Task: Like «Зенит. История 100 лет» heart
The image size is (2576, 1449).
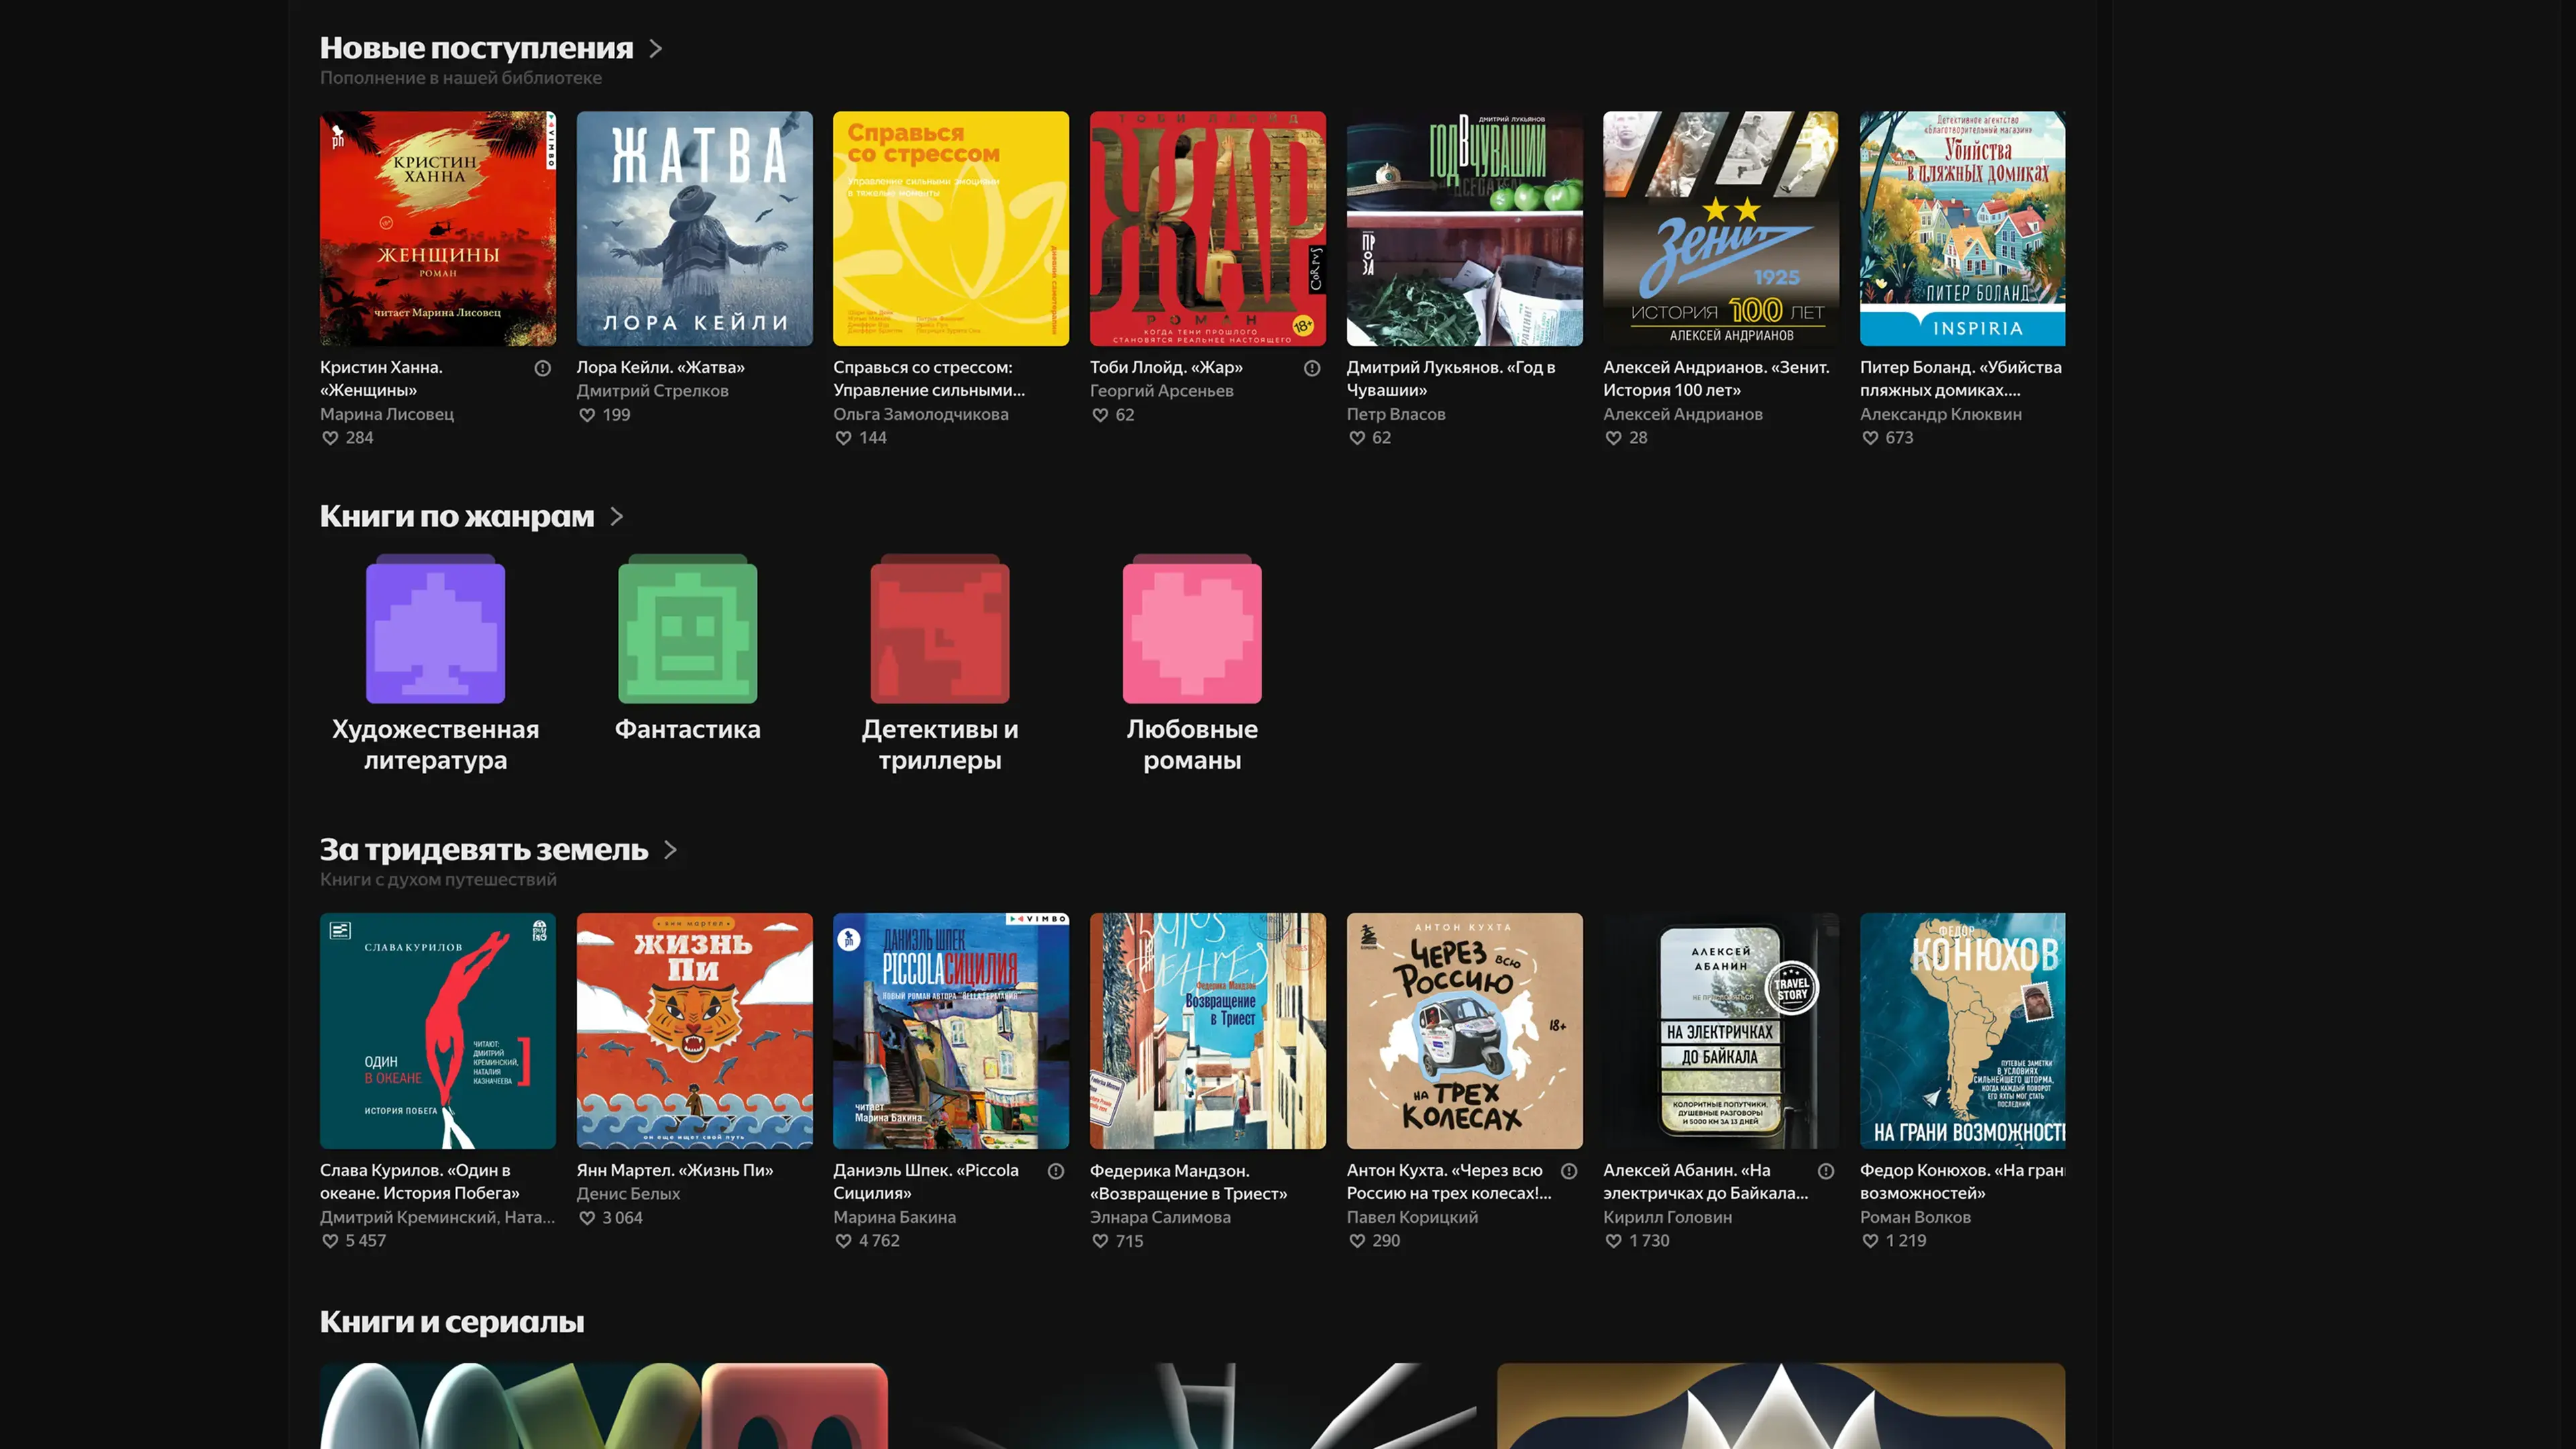Action: tap(1613, 438)
